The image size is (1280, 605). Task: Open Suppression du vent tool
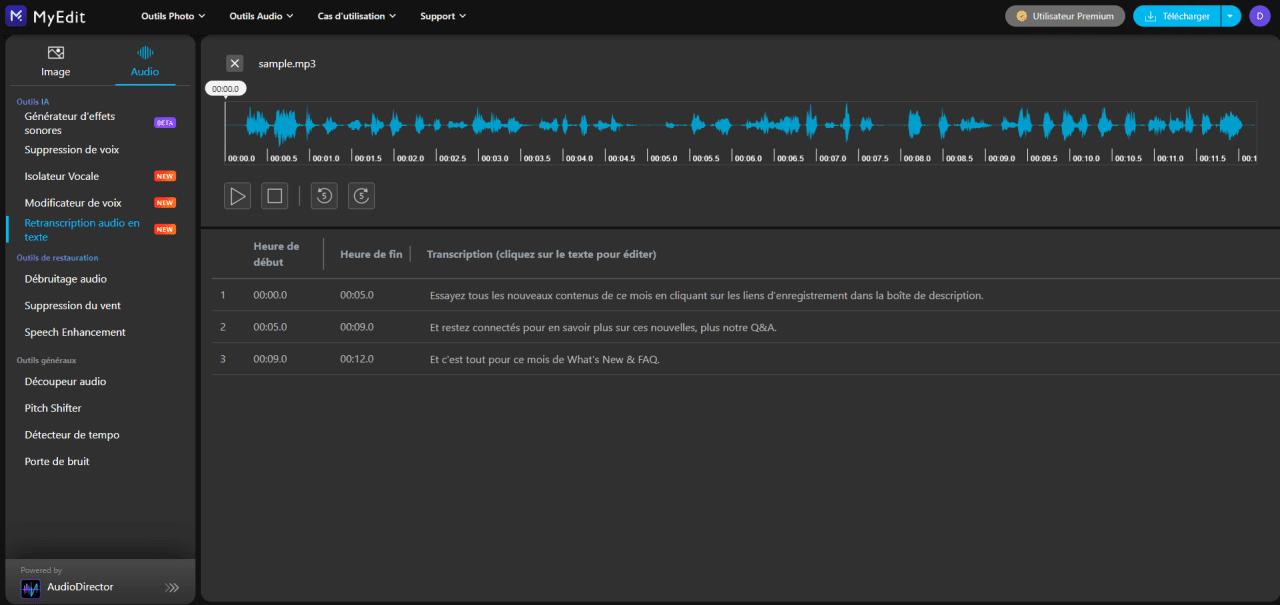73,306
